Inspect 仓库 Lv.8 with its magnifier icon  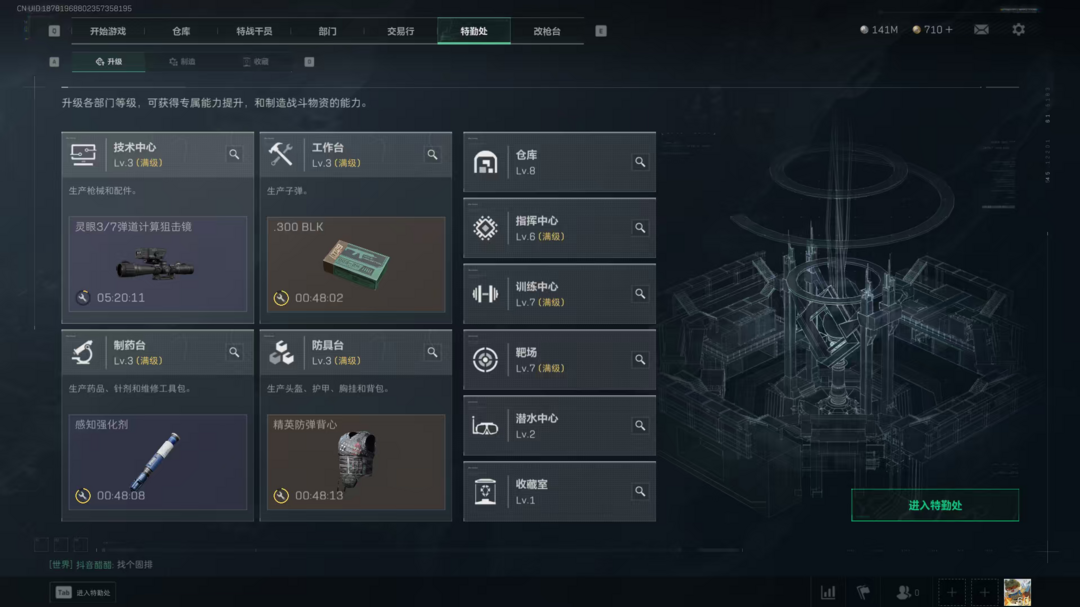(640, 162)
